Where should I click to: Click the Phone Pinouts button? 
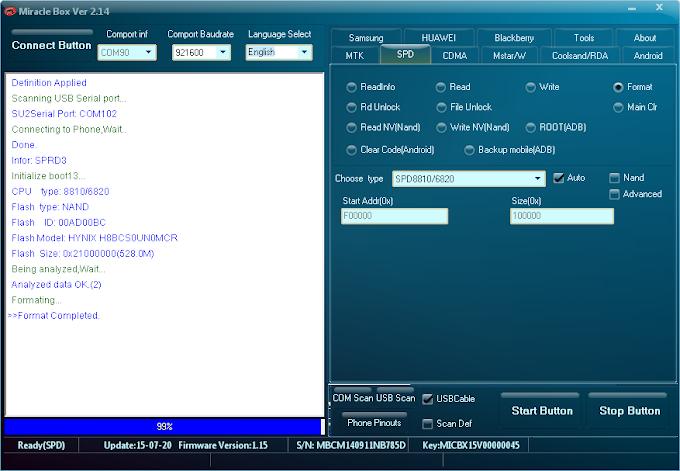pos(374,422)
